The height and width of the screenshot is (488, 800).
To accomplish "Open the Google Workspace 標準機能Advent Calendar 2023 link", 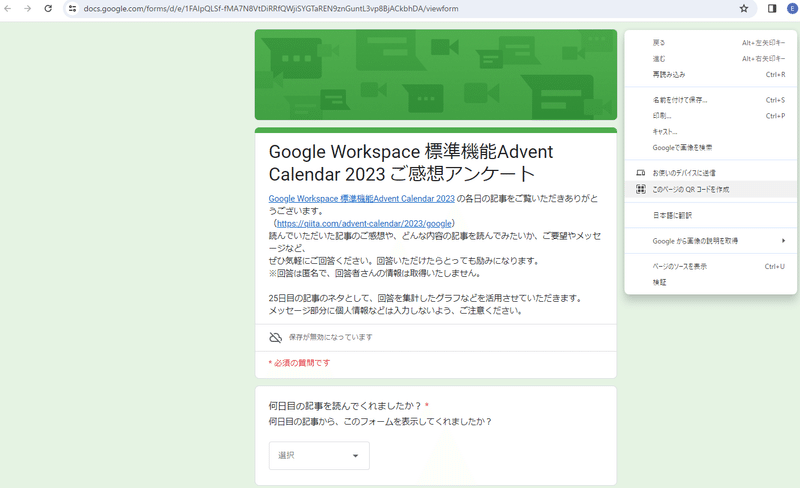I will click(x=361, y=199).
